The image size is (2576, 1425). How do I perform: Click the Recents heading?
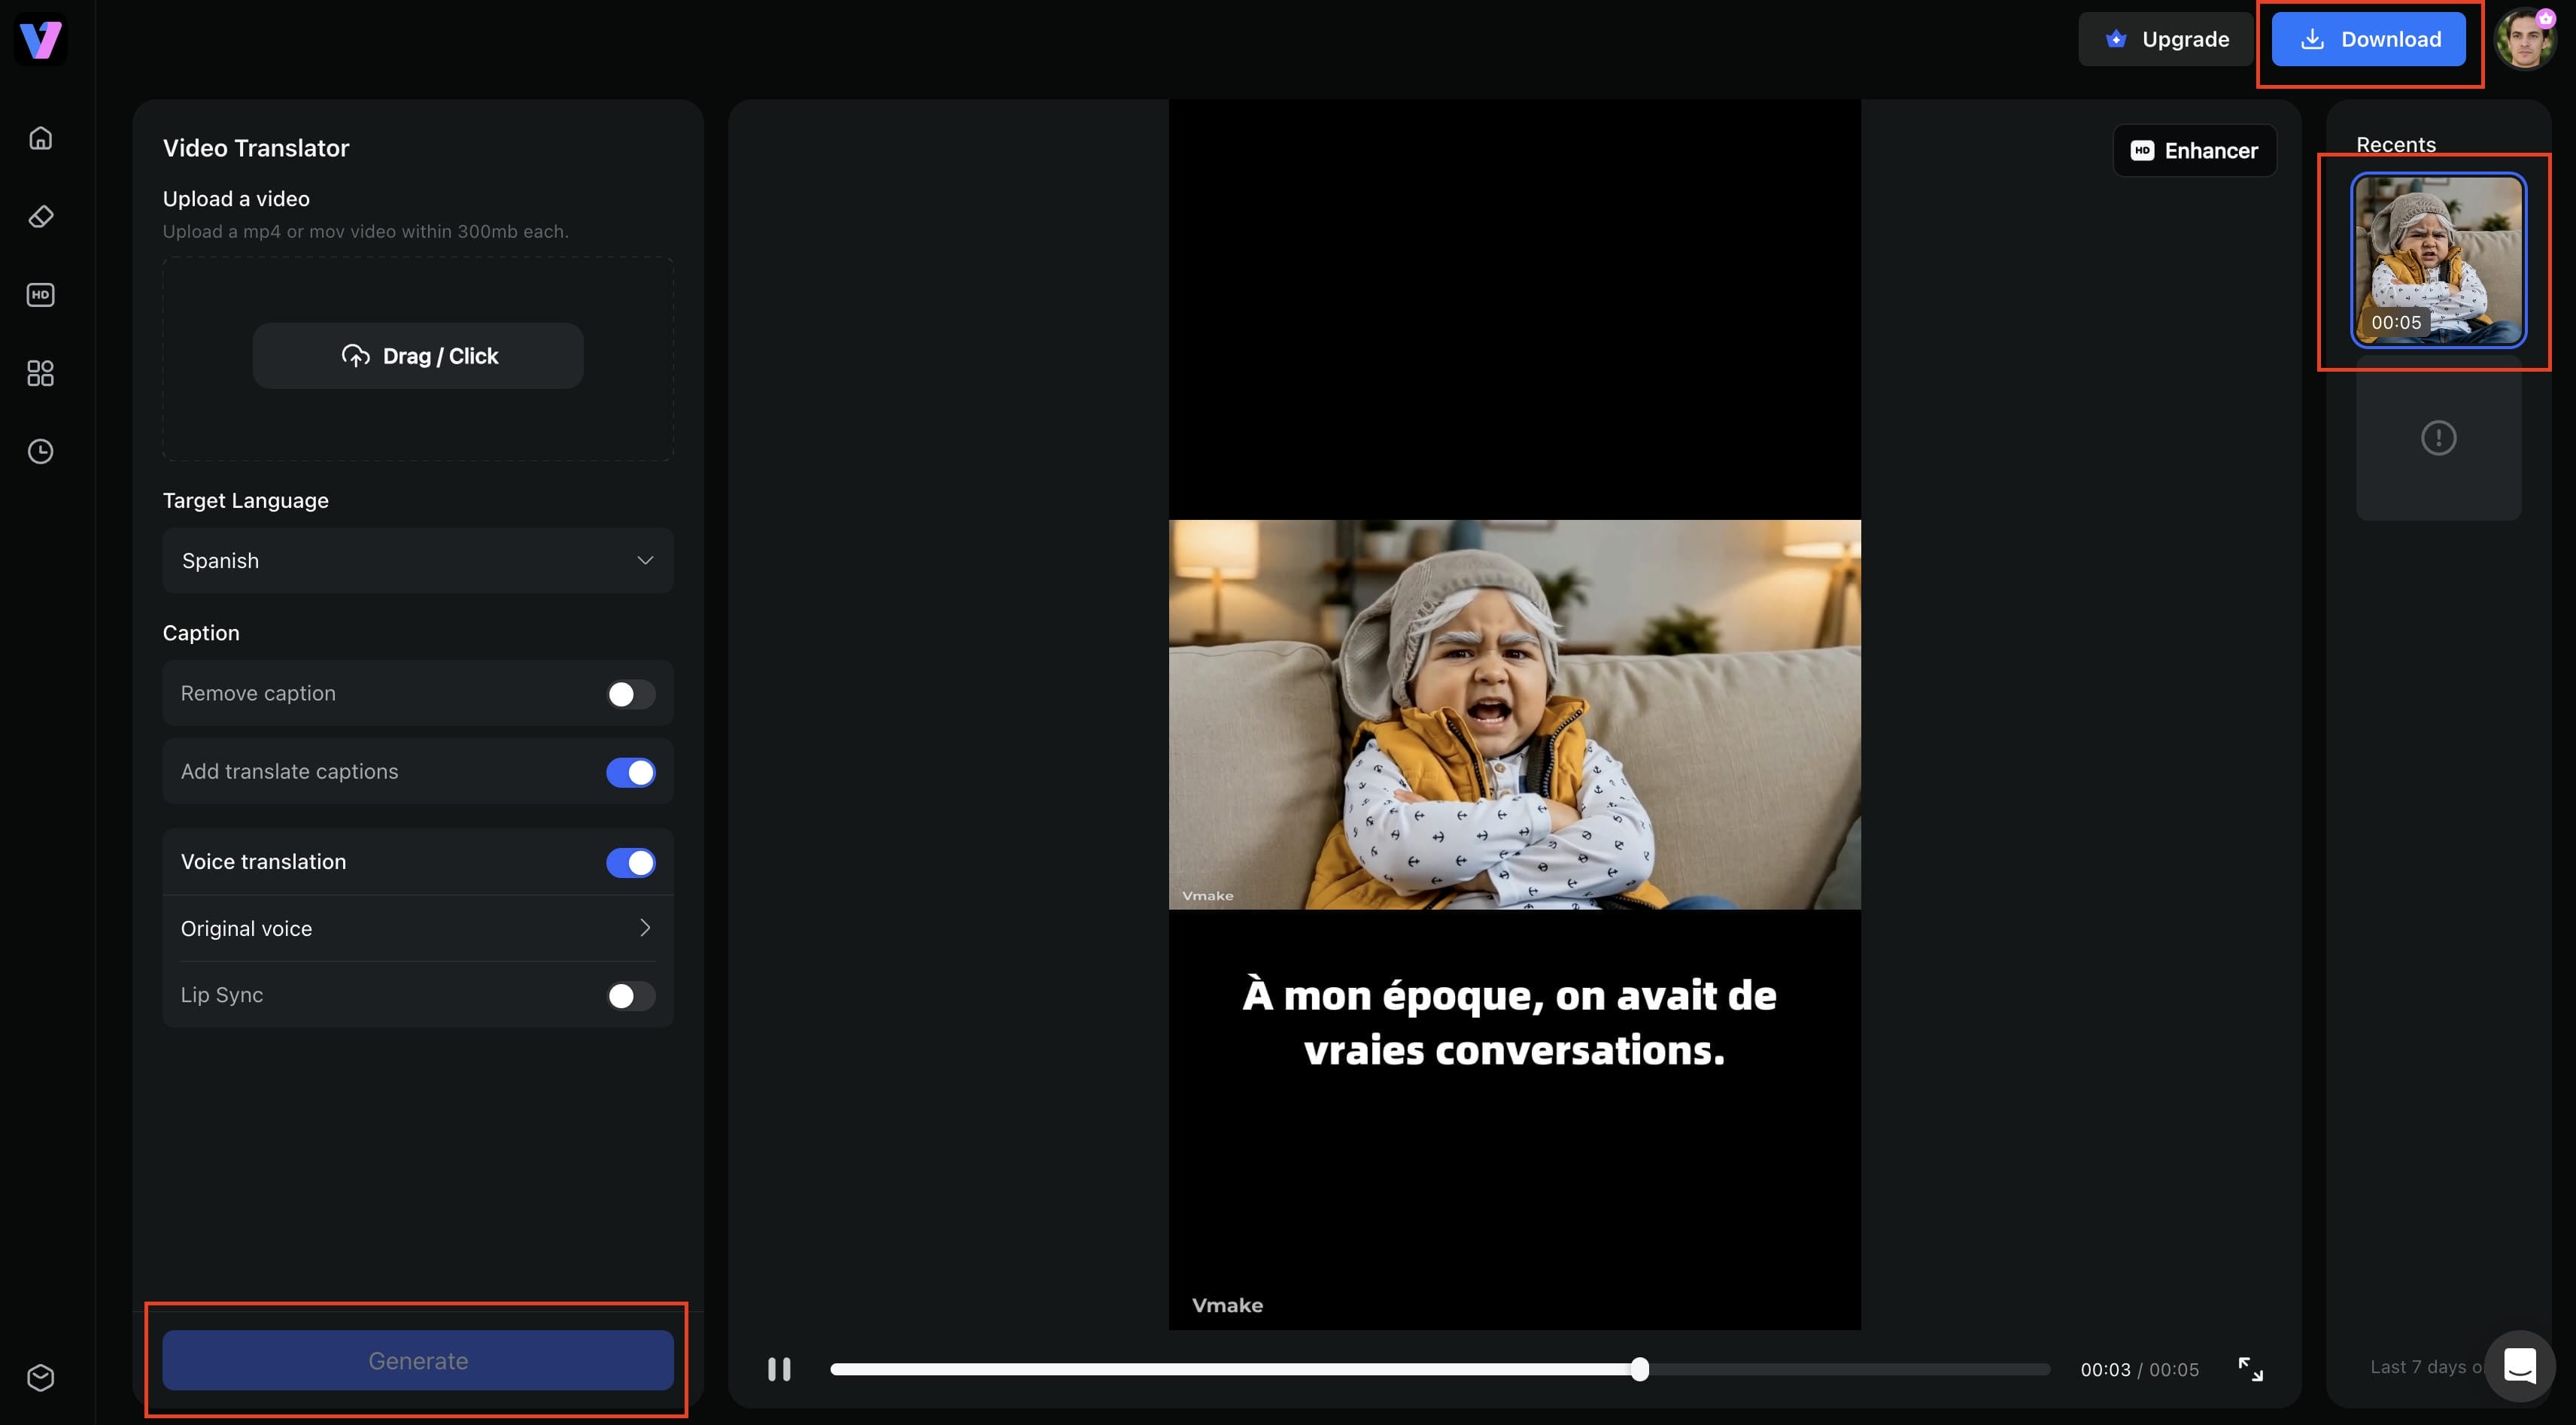pyautogui.click(x=2396, y=145)
